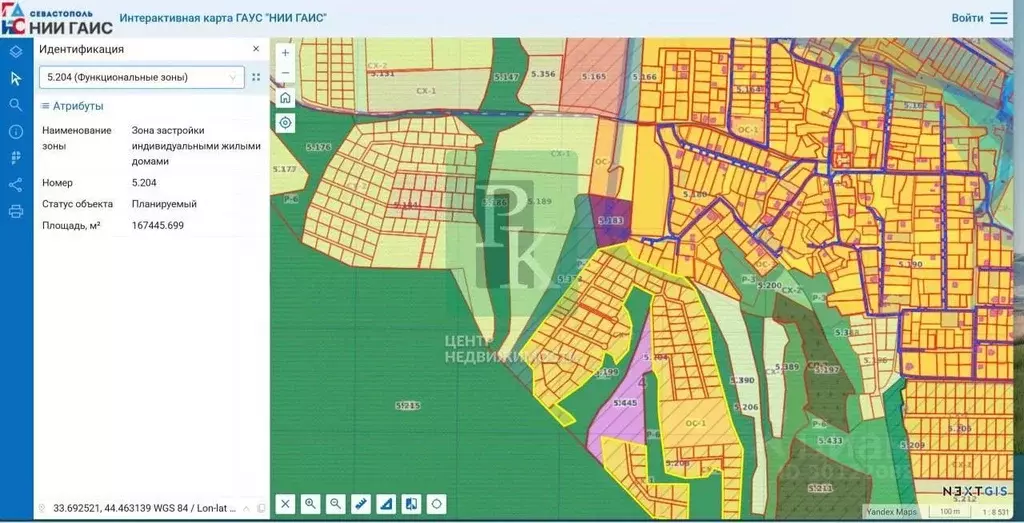Open the print map tool

click(x=15, y=211)
